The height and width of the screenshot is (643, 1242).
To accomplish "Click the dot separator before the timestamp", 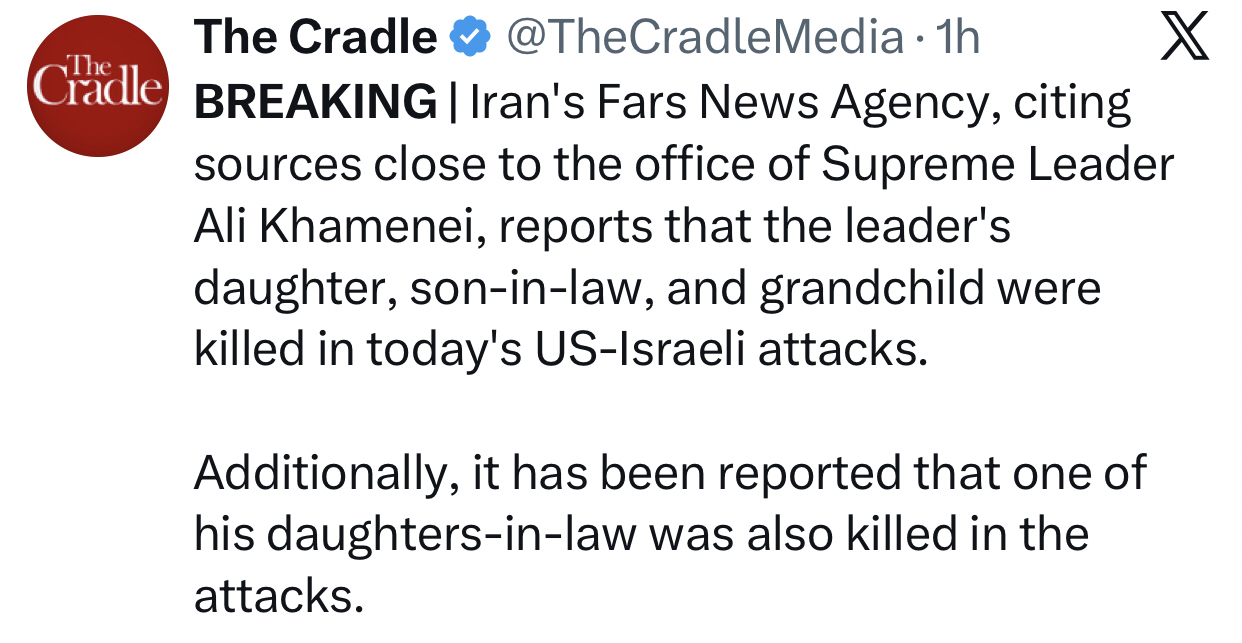I will (918, 40).
